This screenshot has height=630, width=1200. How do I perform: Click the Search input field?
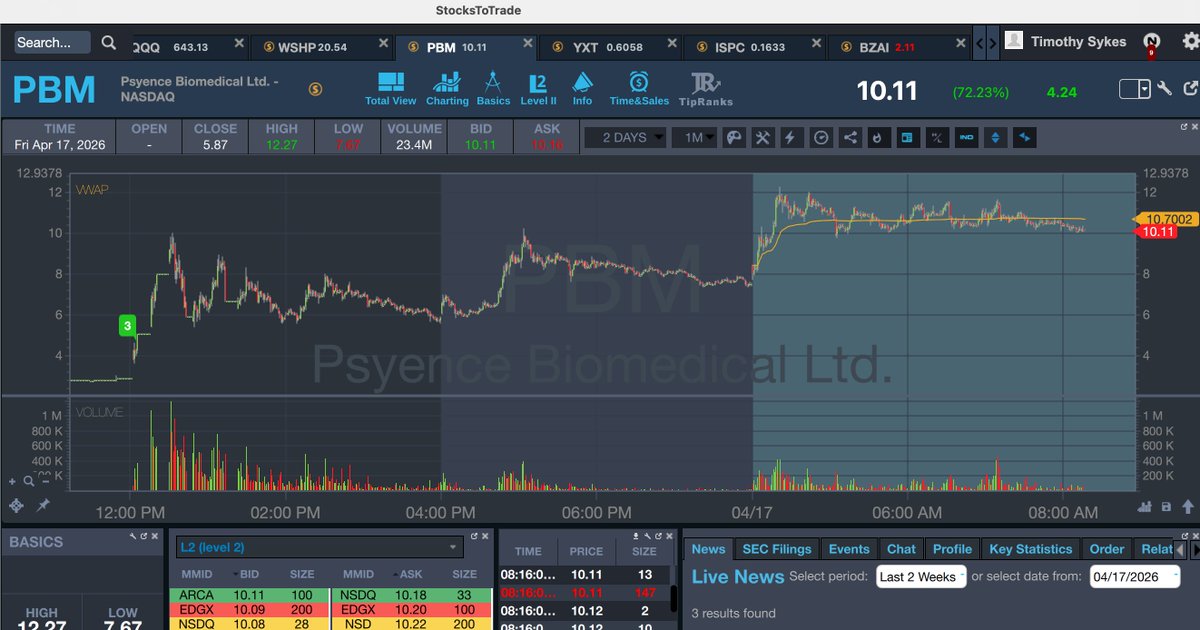[x=50, y=42]
